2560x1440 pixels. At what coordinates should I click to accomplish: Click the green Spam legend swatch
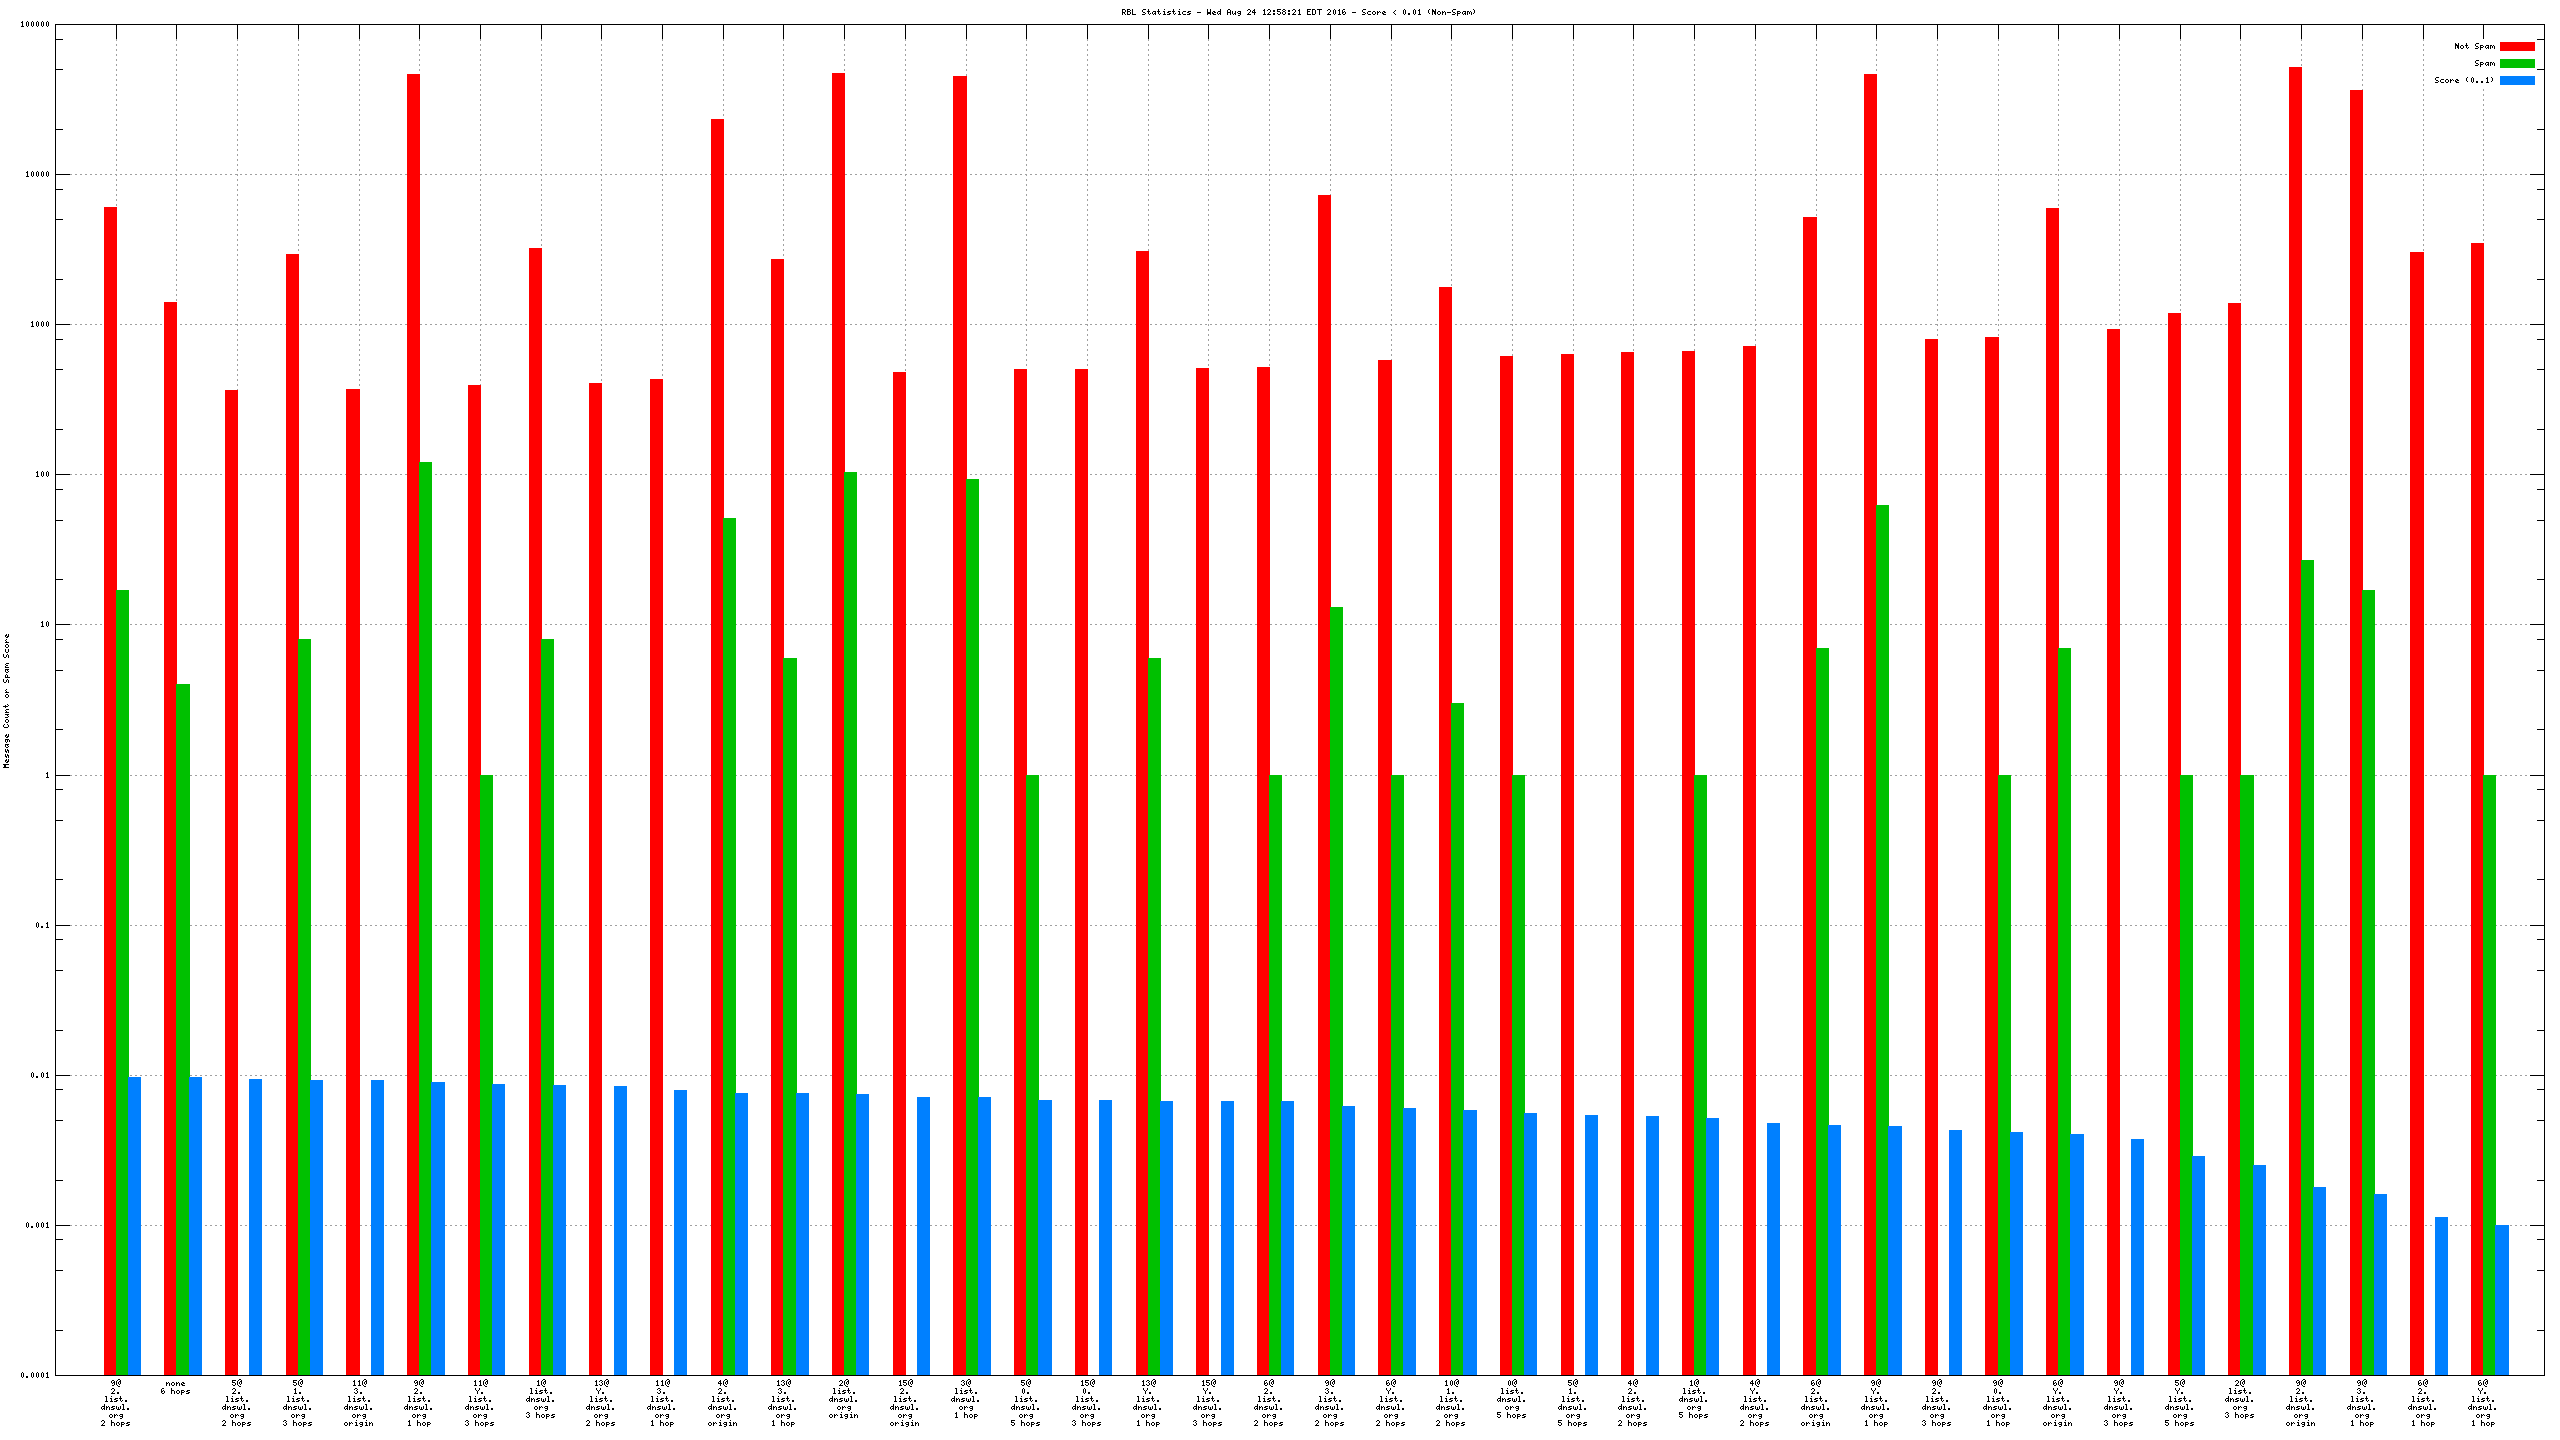[2516, 63]
